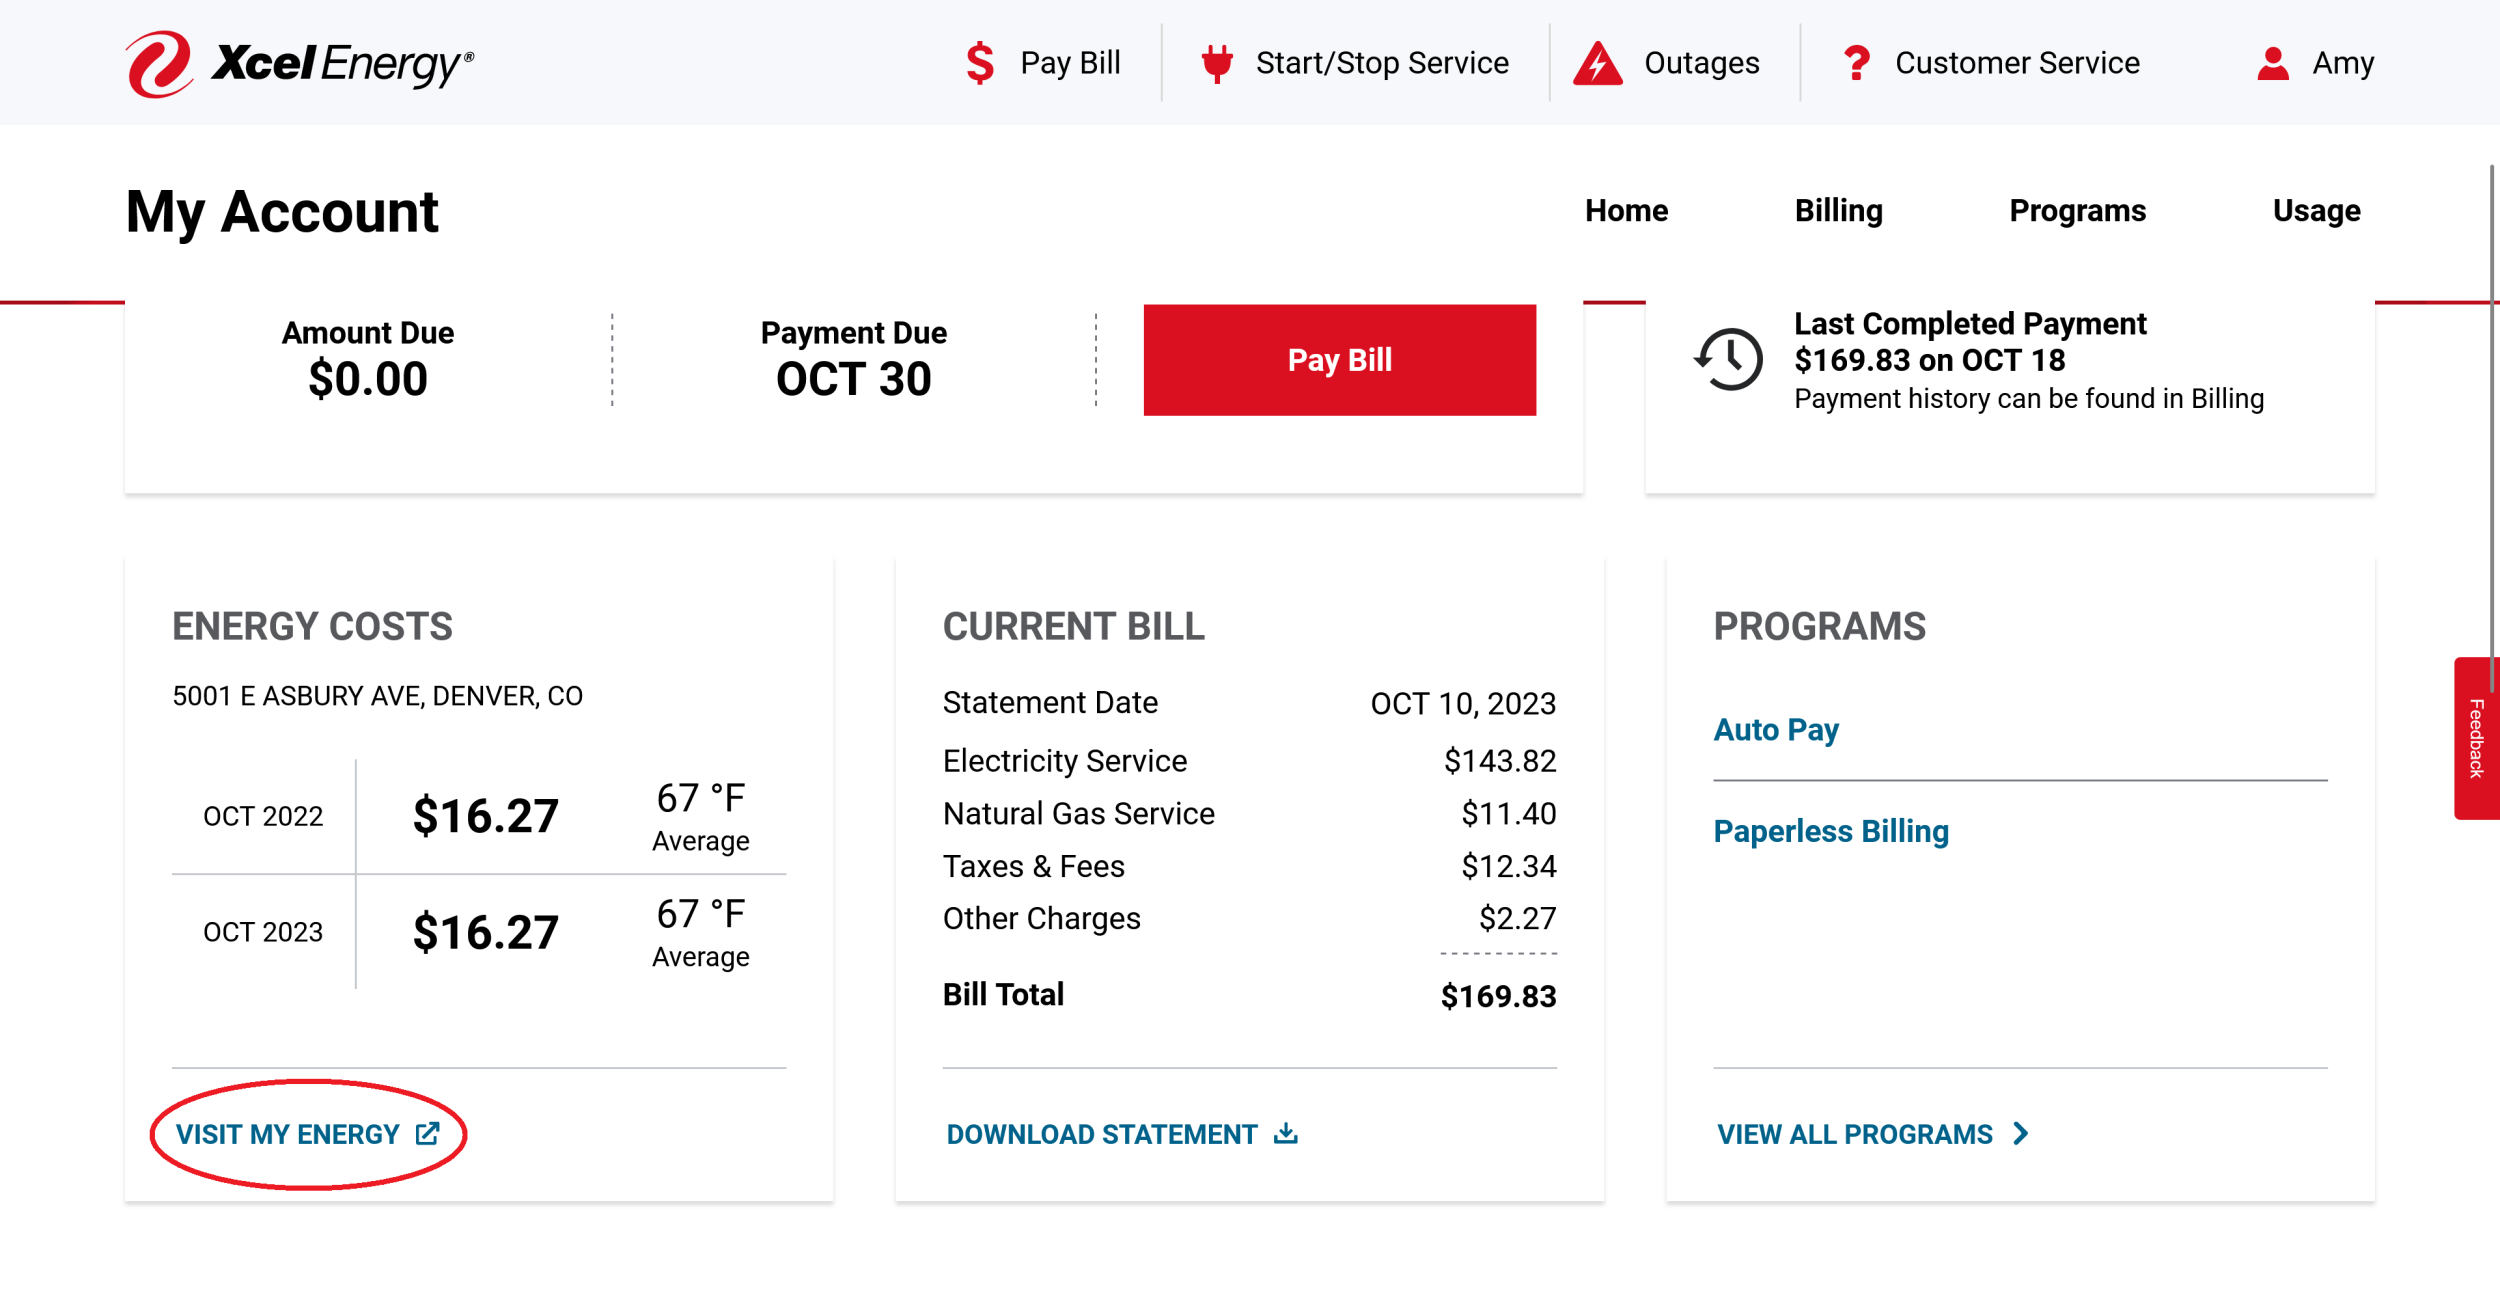Click the Amount Due $0.00 value

coord(368,379)
